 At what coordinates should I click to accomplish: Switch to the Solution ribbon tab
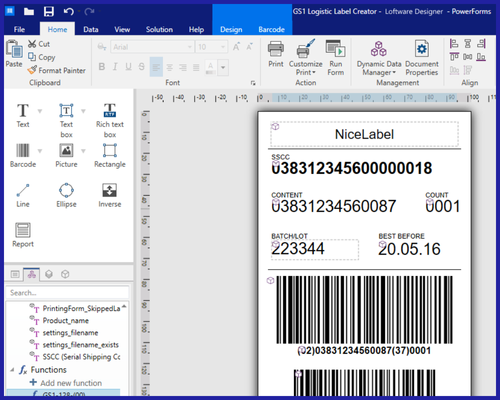[159, 29]
